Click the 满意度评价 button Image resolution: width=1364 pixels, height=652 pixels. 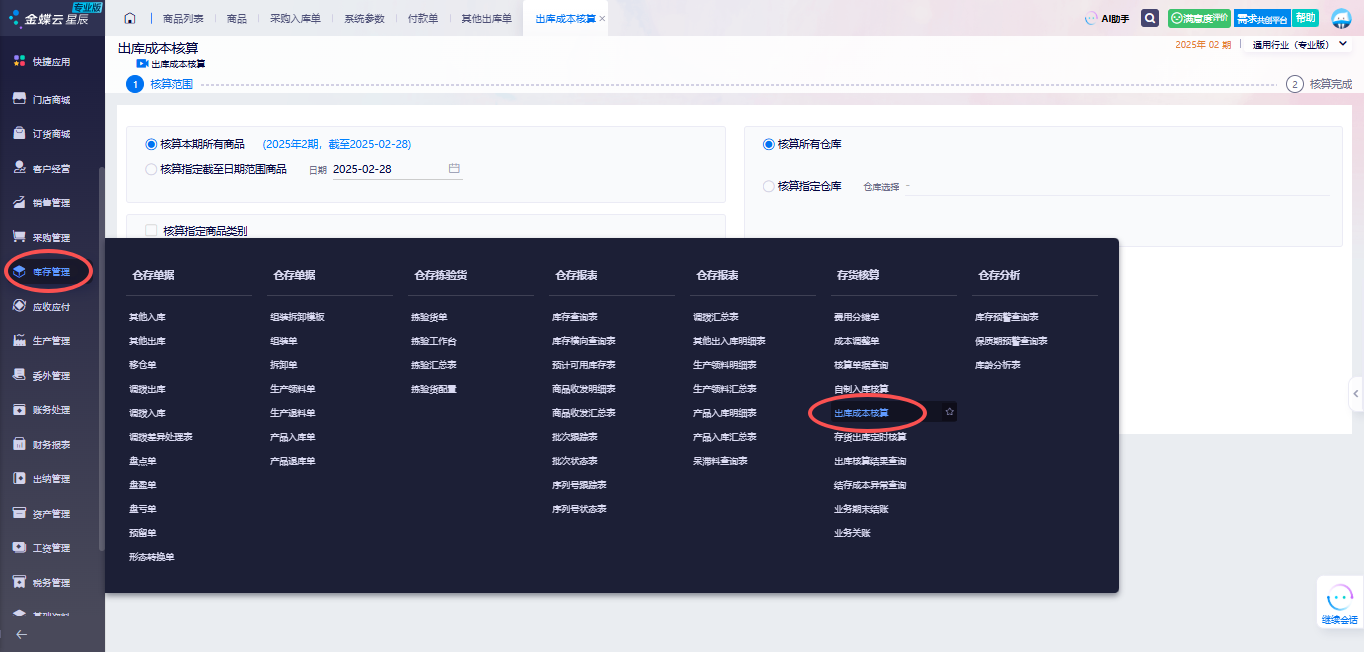coord(1199,18)
